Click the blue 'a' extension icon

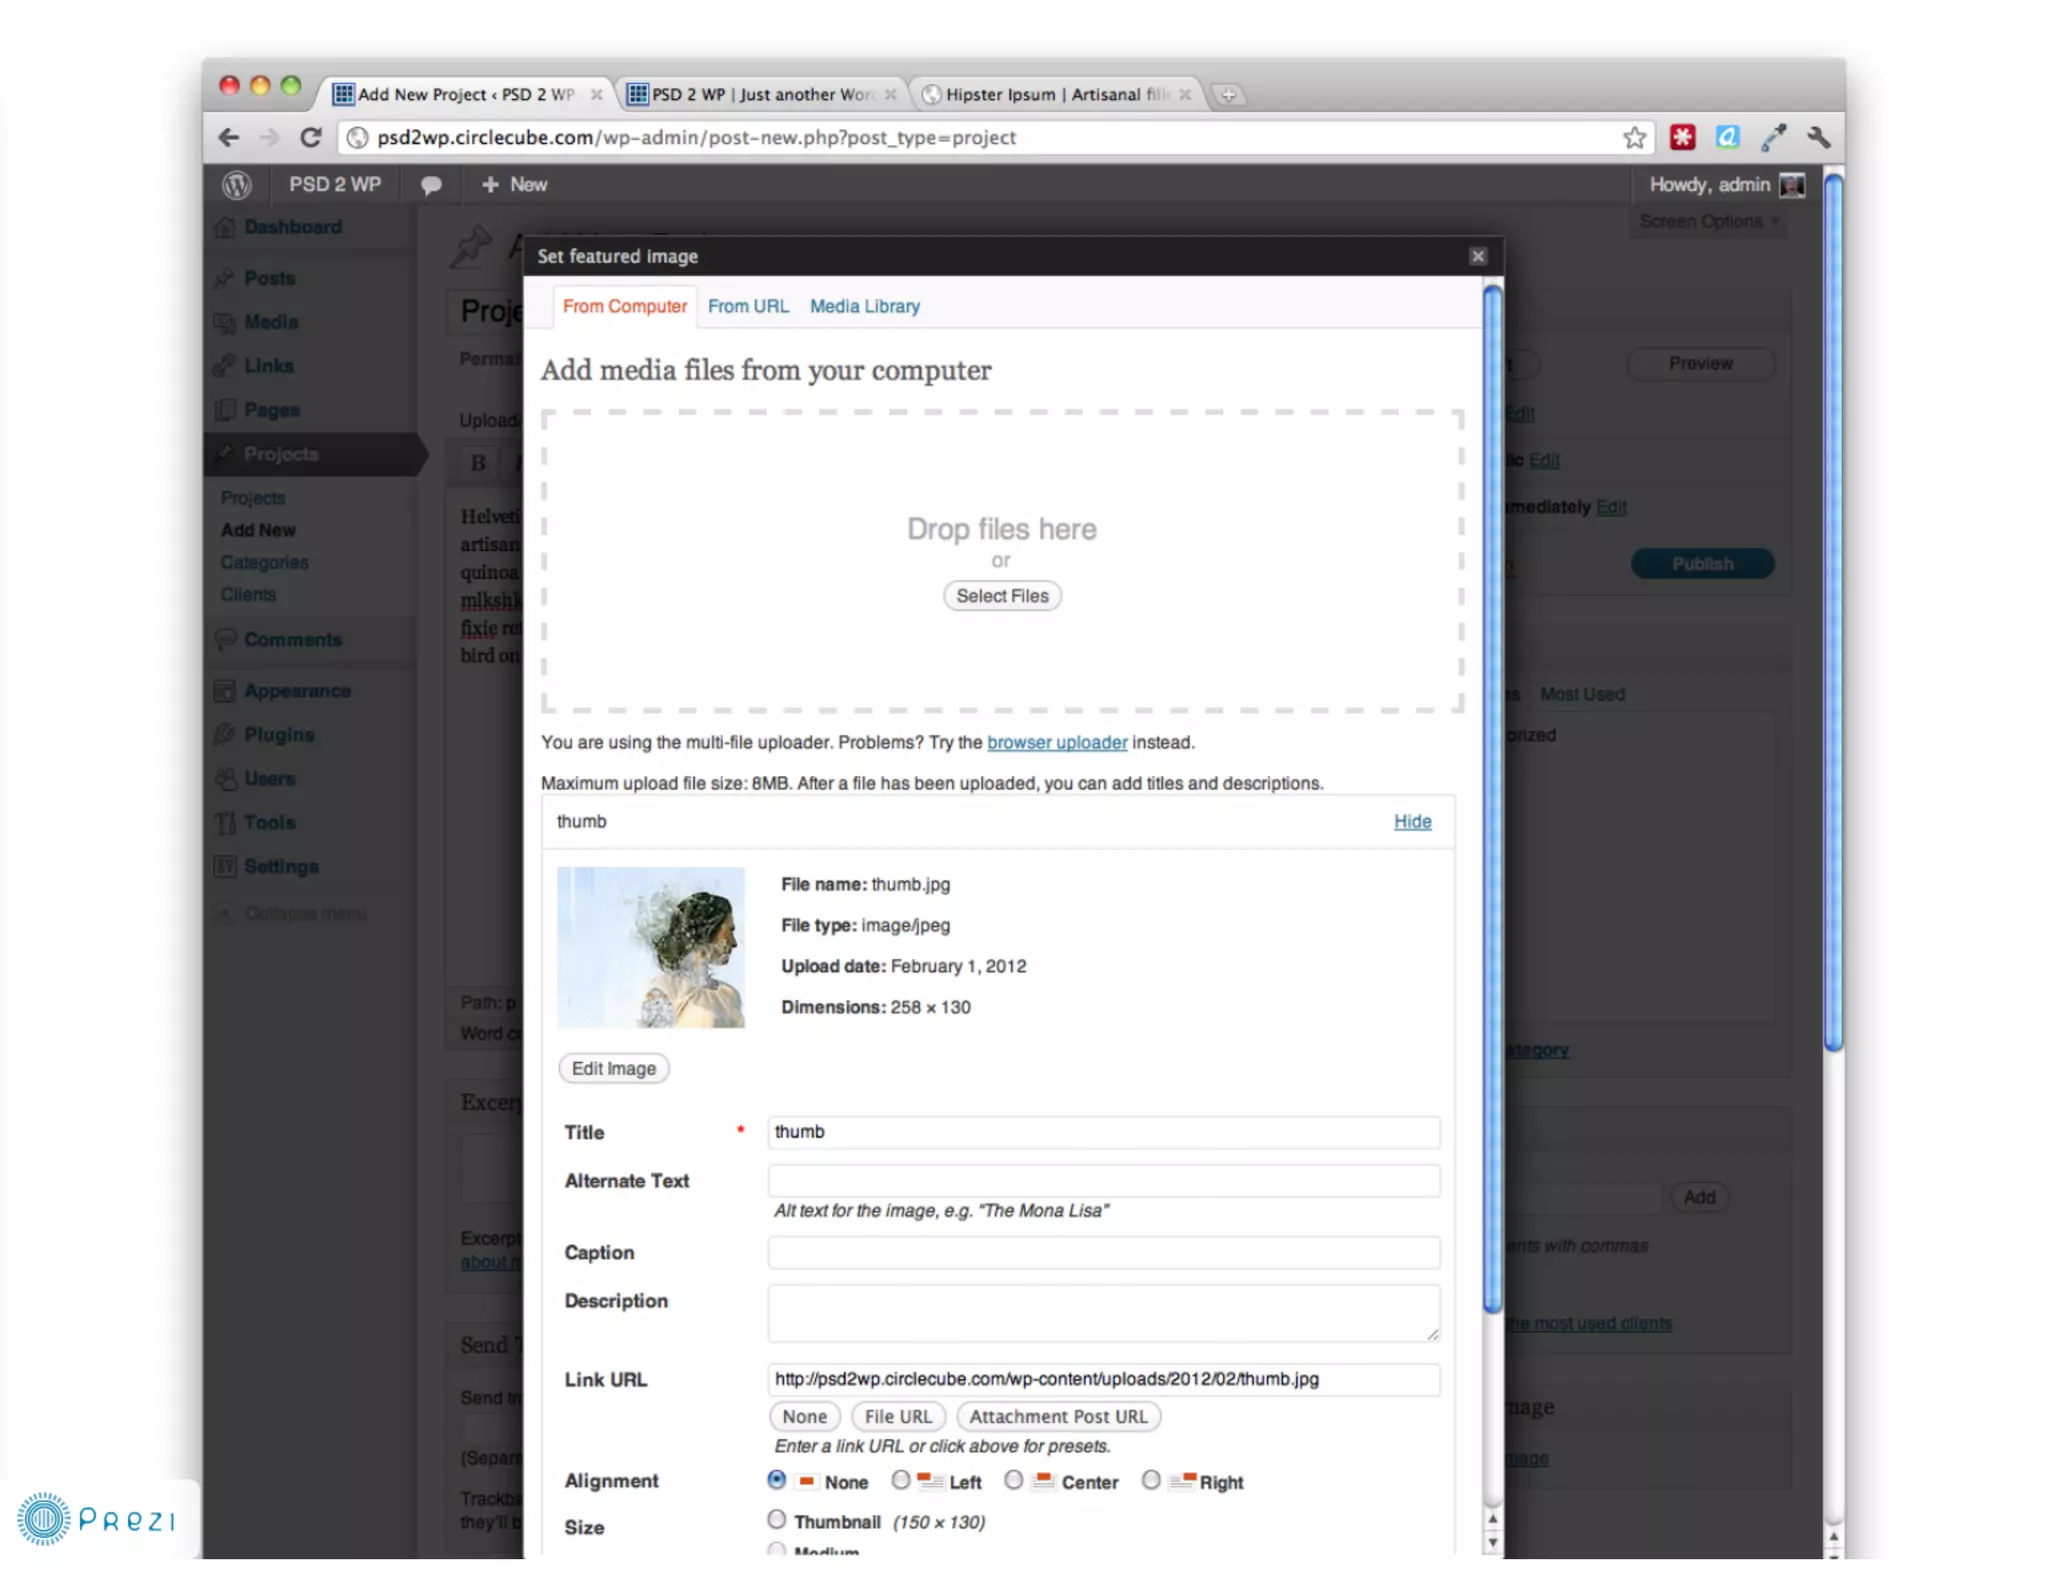(1728, 137)
